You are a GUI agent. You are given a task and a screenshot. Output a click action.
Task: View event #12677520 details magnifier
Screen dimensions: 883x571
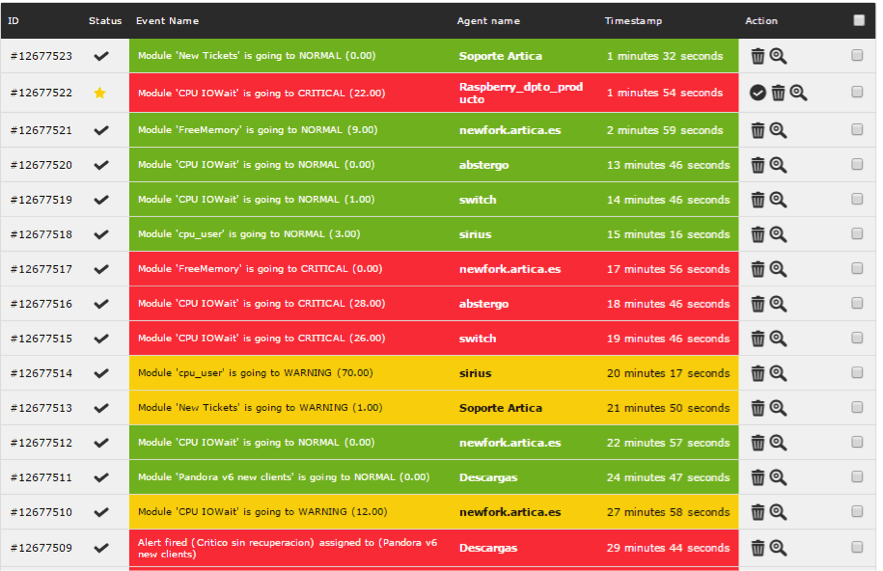778,166
